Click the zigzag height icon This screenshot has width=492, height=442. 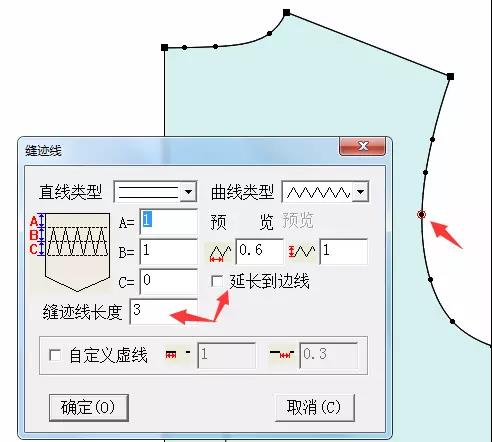tap(302, 252)
